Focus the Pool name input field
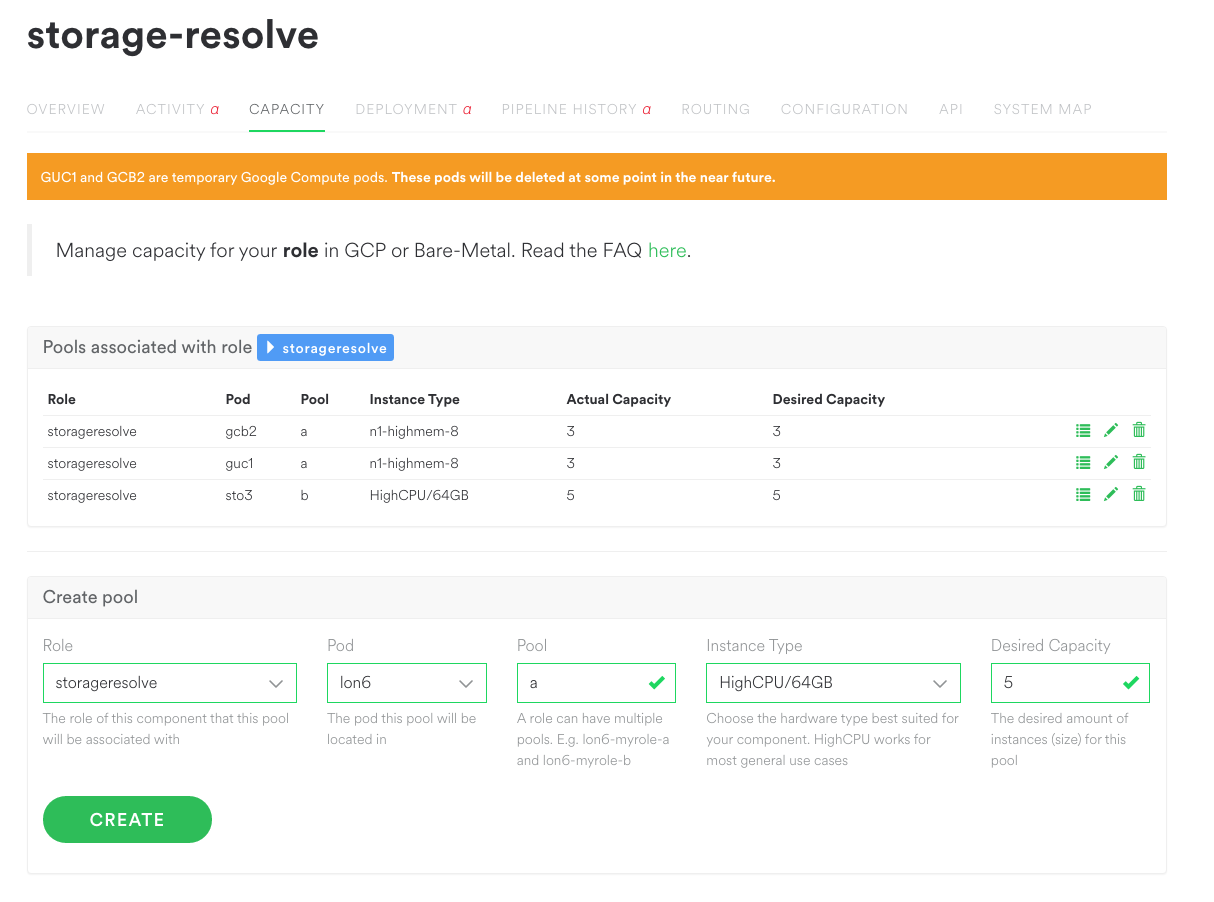Image resolution: width=1214 pixels, height=902 pixels. (x=596, y=683)
